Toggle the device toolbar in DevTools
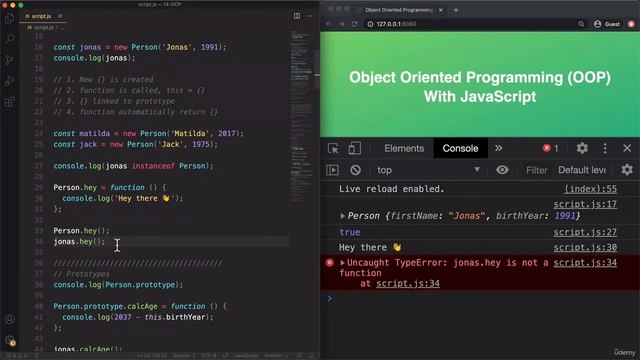640x360 pixels. click(x=354, y=148)
